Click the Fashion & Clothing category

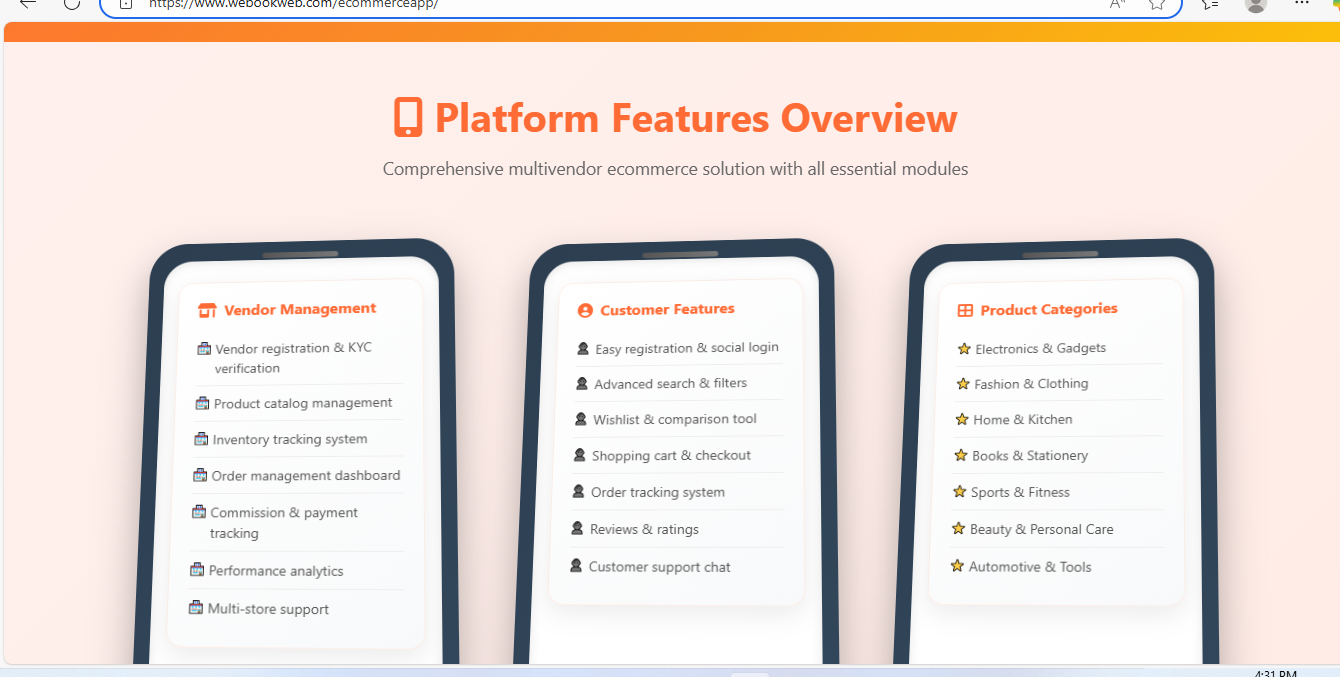point(1030,384)
